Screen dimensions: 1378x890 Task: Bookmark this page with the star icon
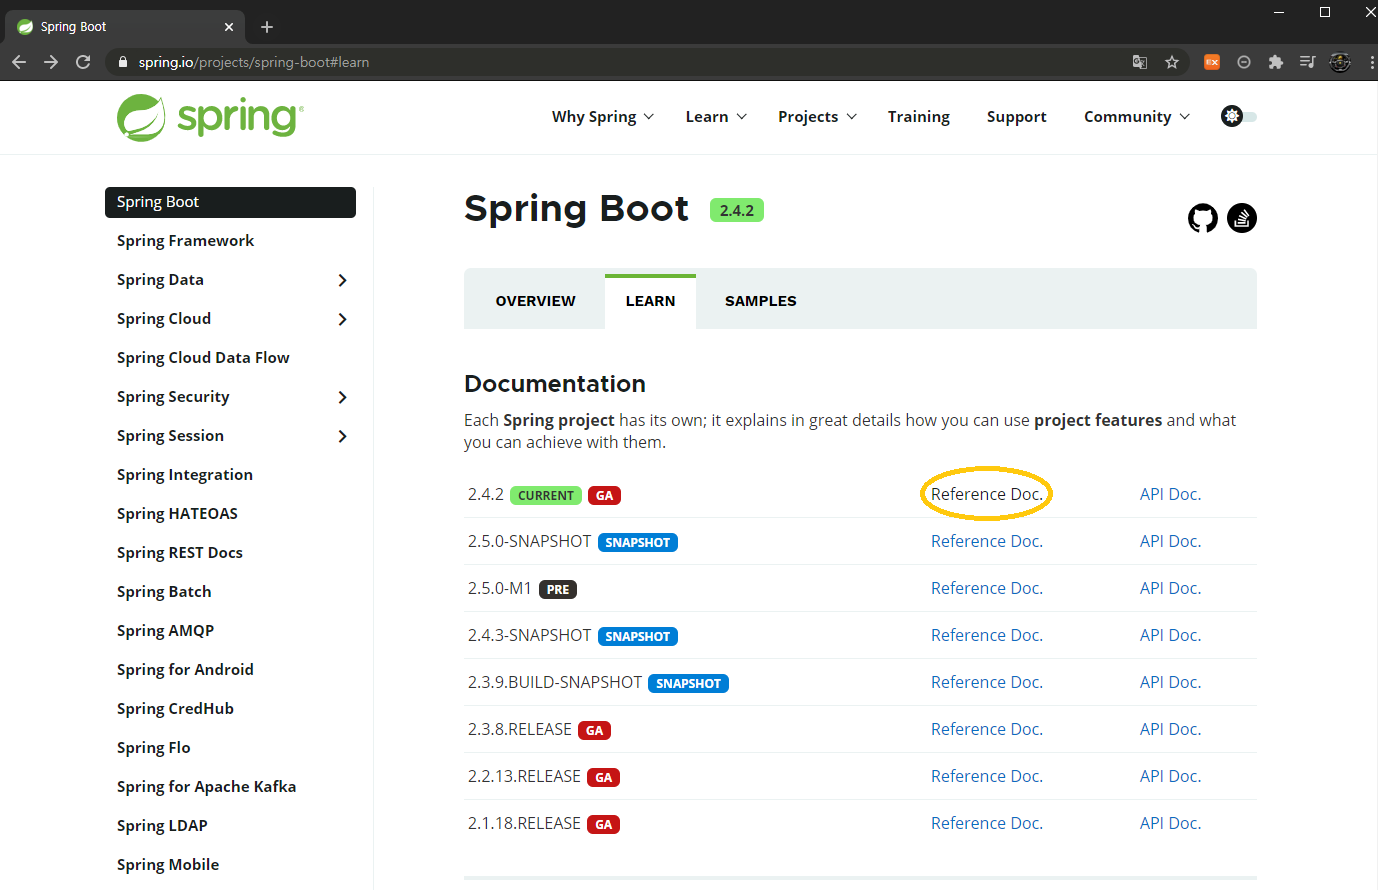(1172, 62)
